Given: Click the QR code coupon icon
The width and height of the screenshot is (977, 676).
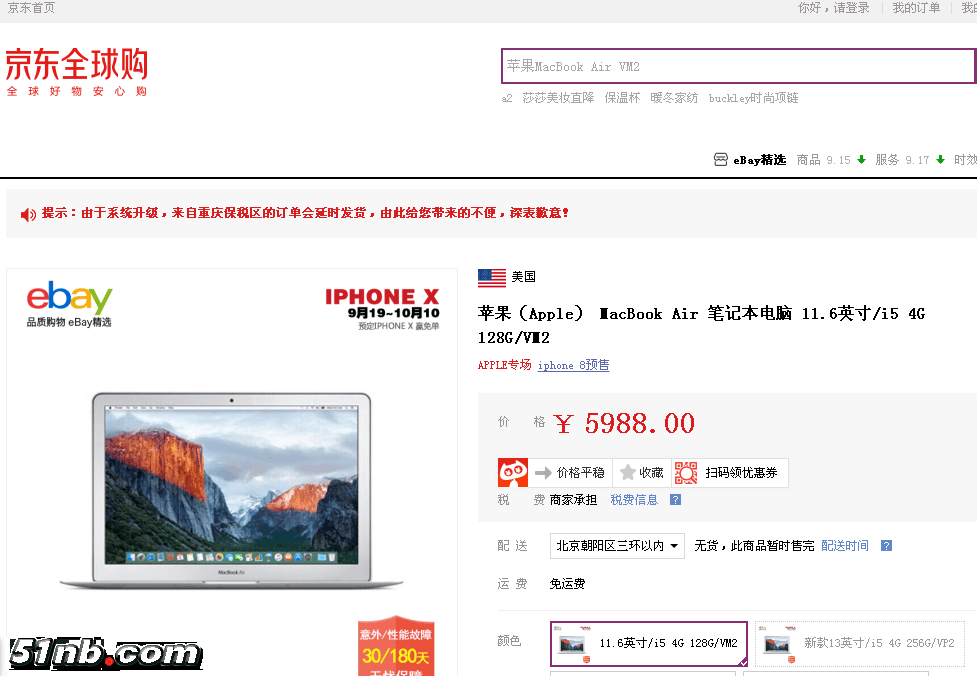Looking at the screenshot, I should [686, 473].
